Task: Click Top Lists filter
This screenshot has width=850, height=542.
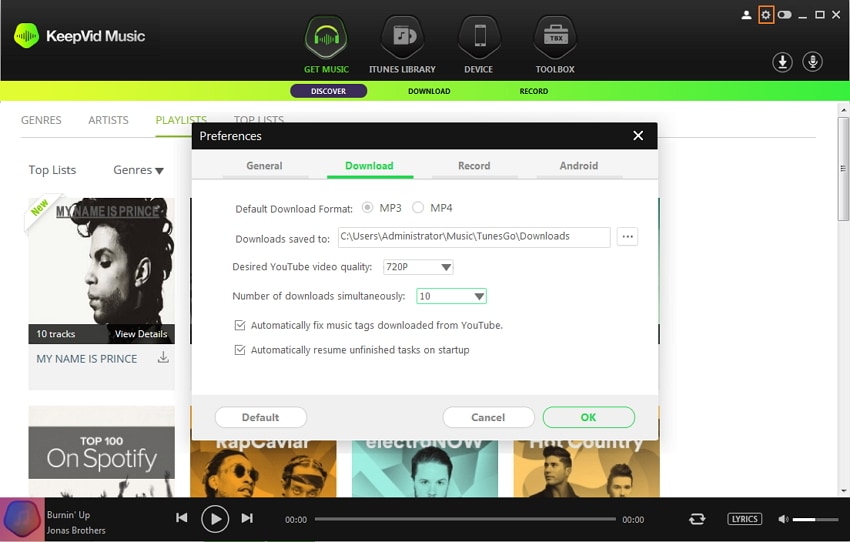Action: 52,170
